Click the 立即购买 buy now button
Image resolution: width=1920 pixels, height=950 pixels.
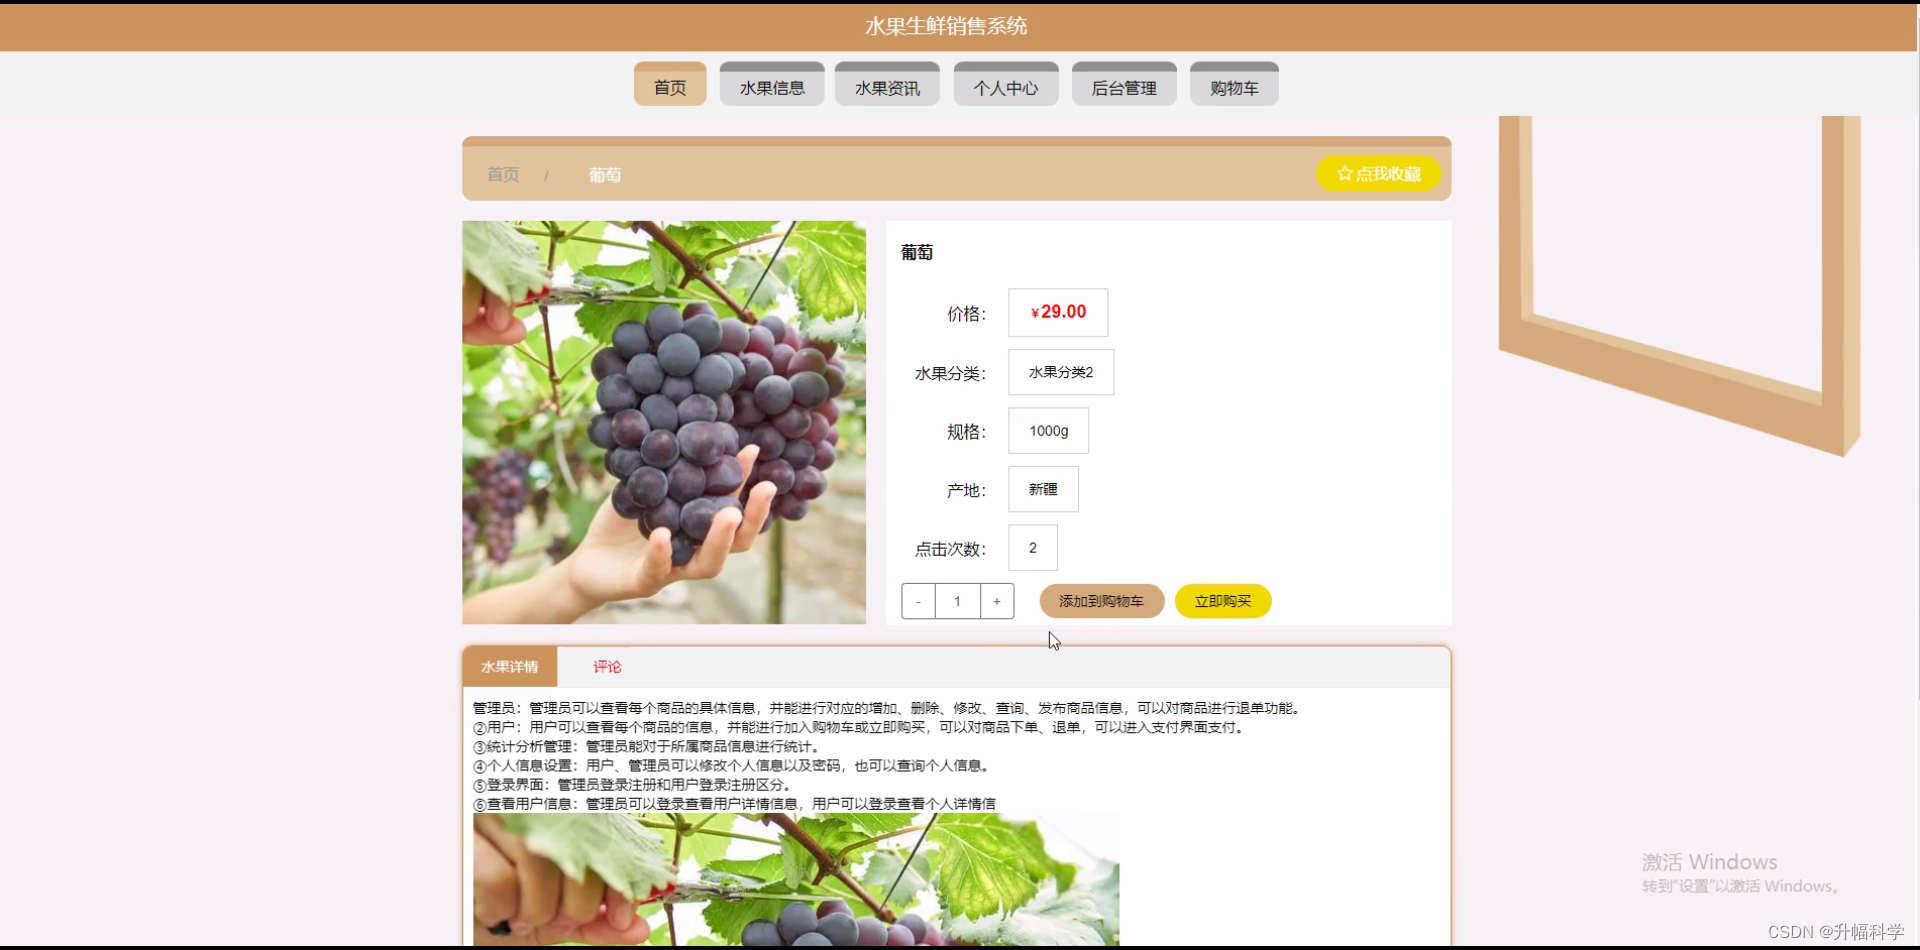tap(1222, 601)
